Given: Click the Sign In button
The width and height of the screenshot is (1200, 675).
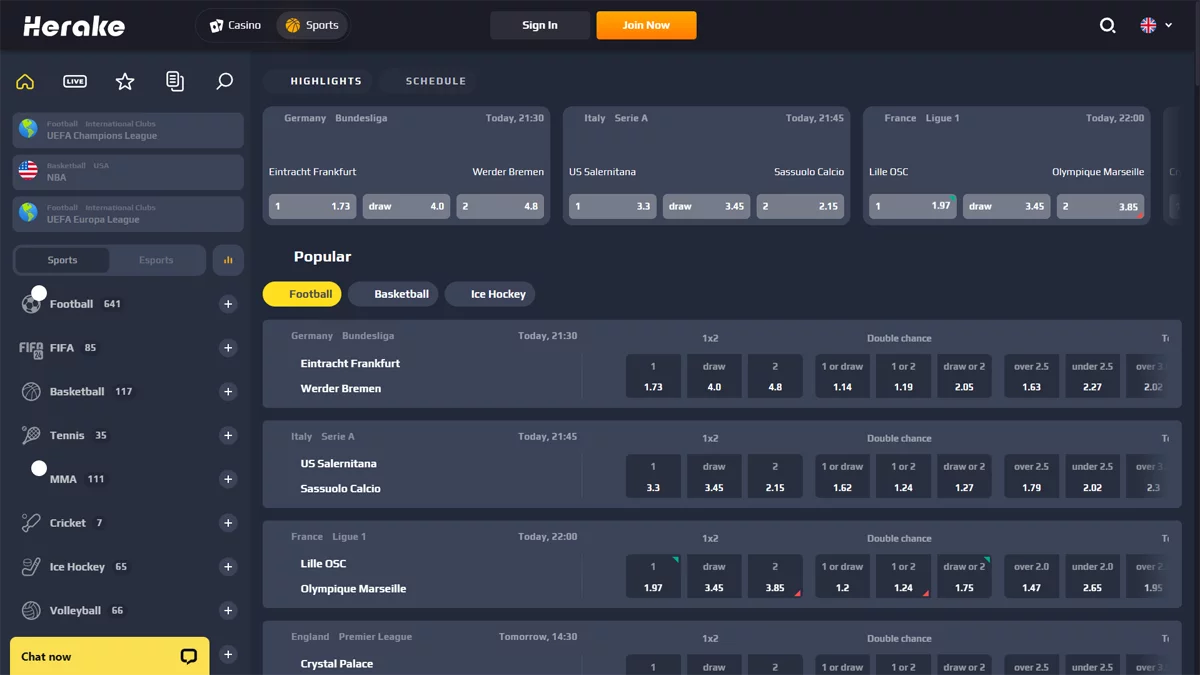Looking at the screenshot, I should [x=540, y=25].
